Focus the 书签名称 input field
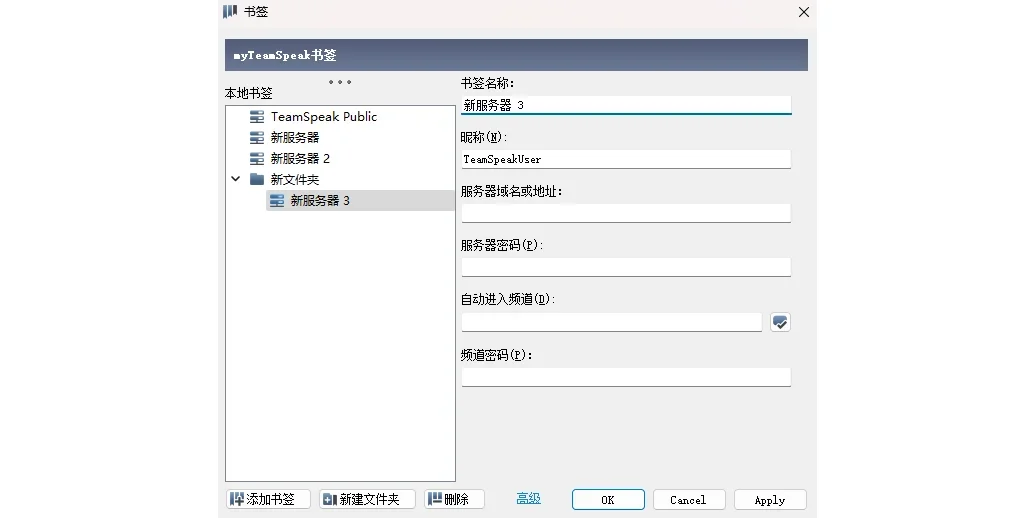The image size is (1036, 518). [x=626, y=105]
